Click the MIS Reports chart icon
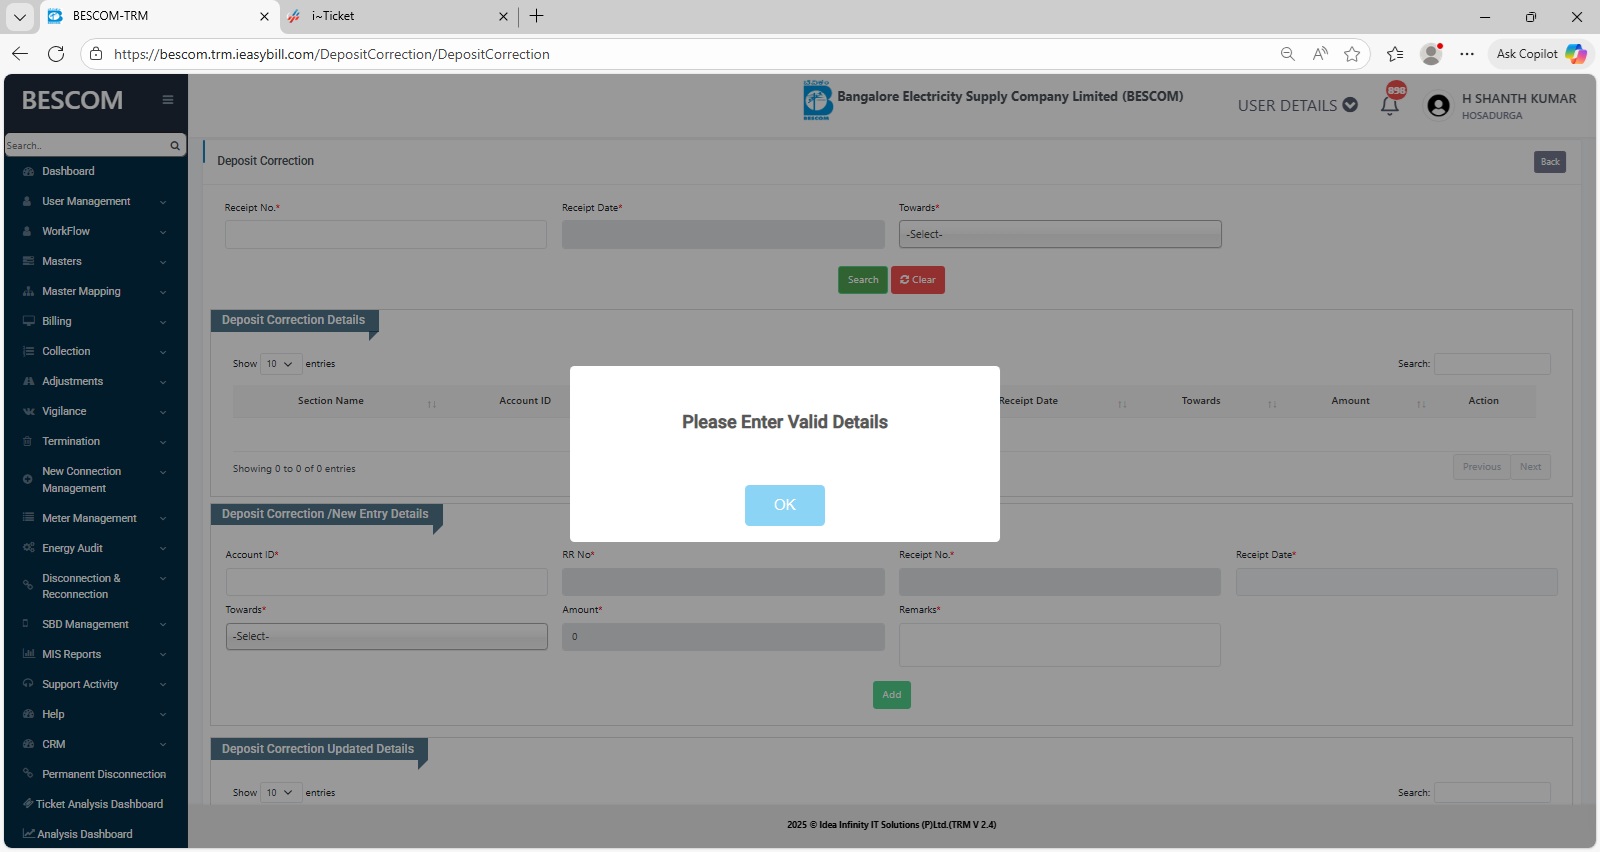The width and height of the screenshot is (1600, 852). pyautogui.click(x=28, y=654)
